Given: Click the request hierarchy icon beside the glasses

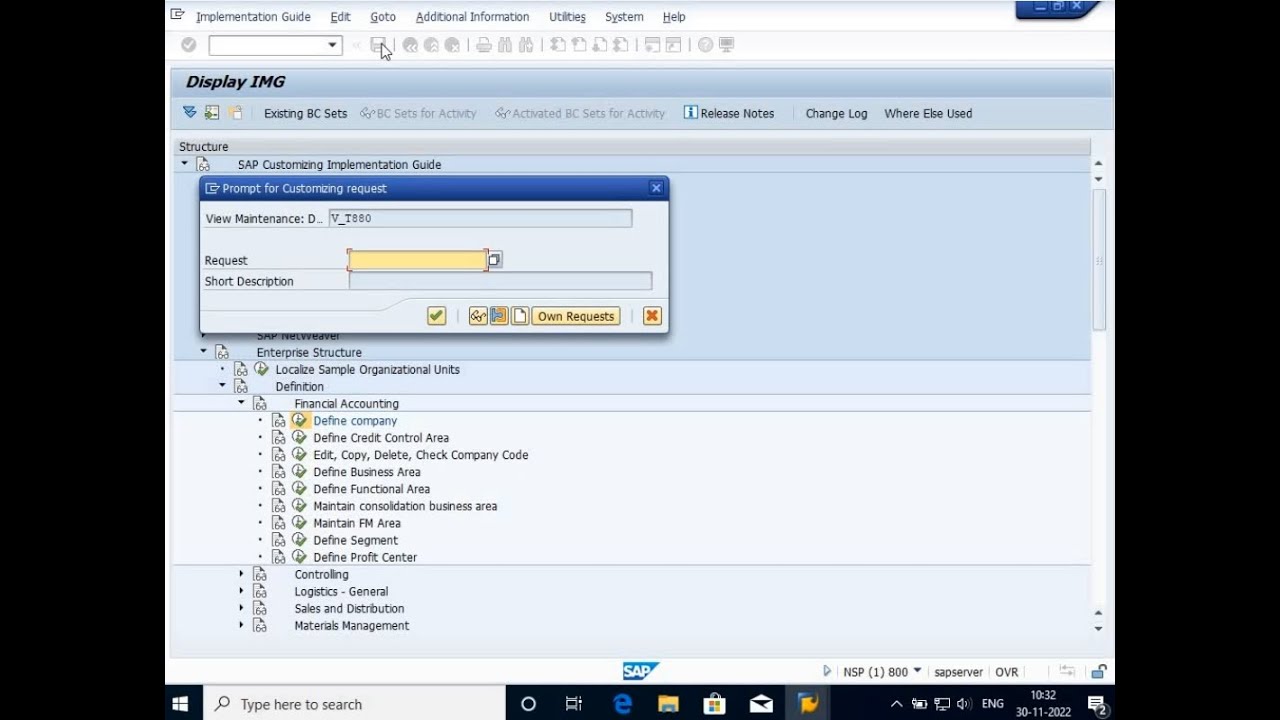Looking at the screenshot, I should pos(499,316).
